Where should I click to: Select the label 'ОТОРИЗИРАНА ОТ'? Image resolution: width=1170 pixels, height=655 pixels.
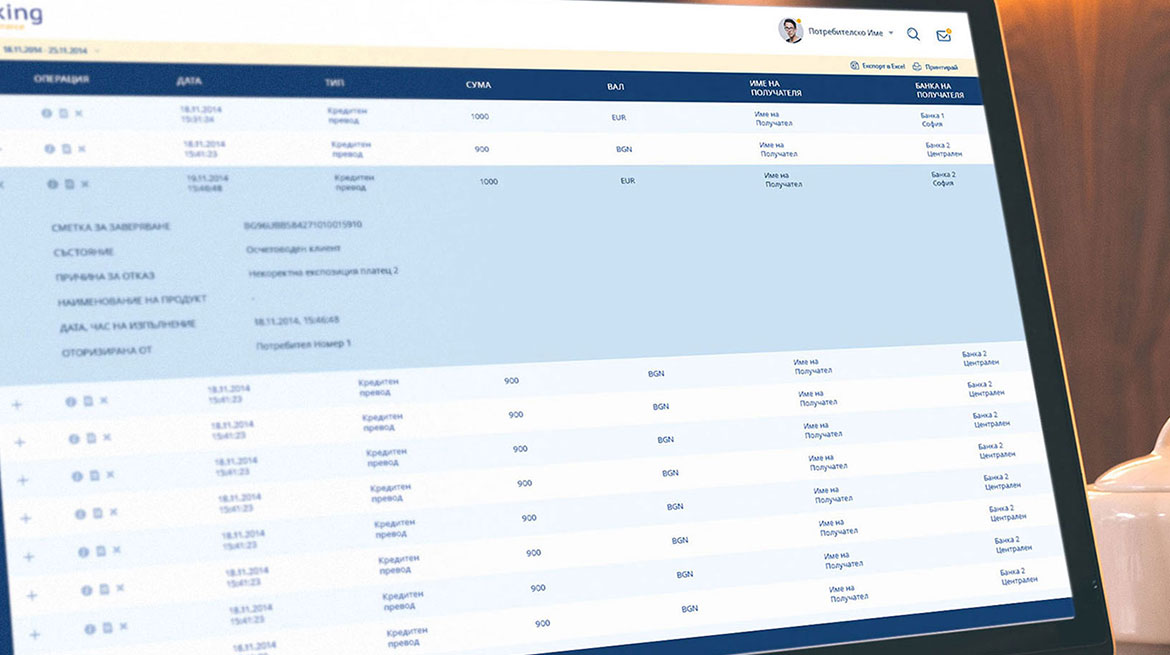pos(107,351)
